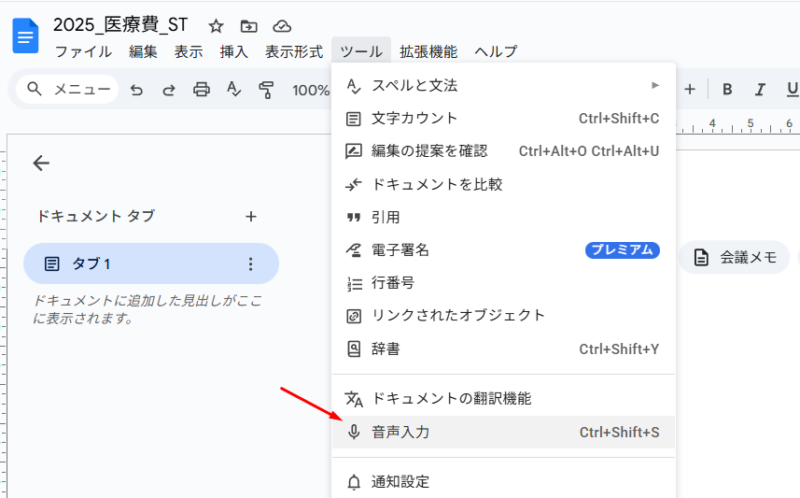
Task: Star this document as favorite
Action: tap(216, 26)
